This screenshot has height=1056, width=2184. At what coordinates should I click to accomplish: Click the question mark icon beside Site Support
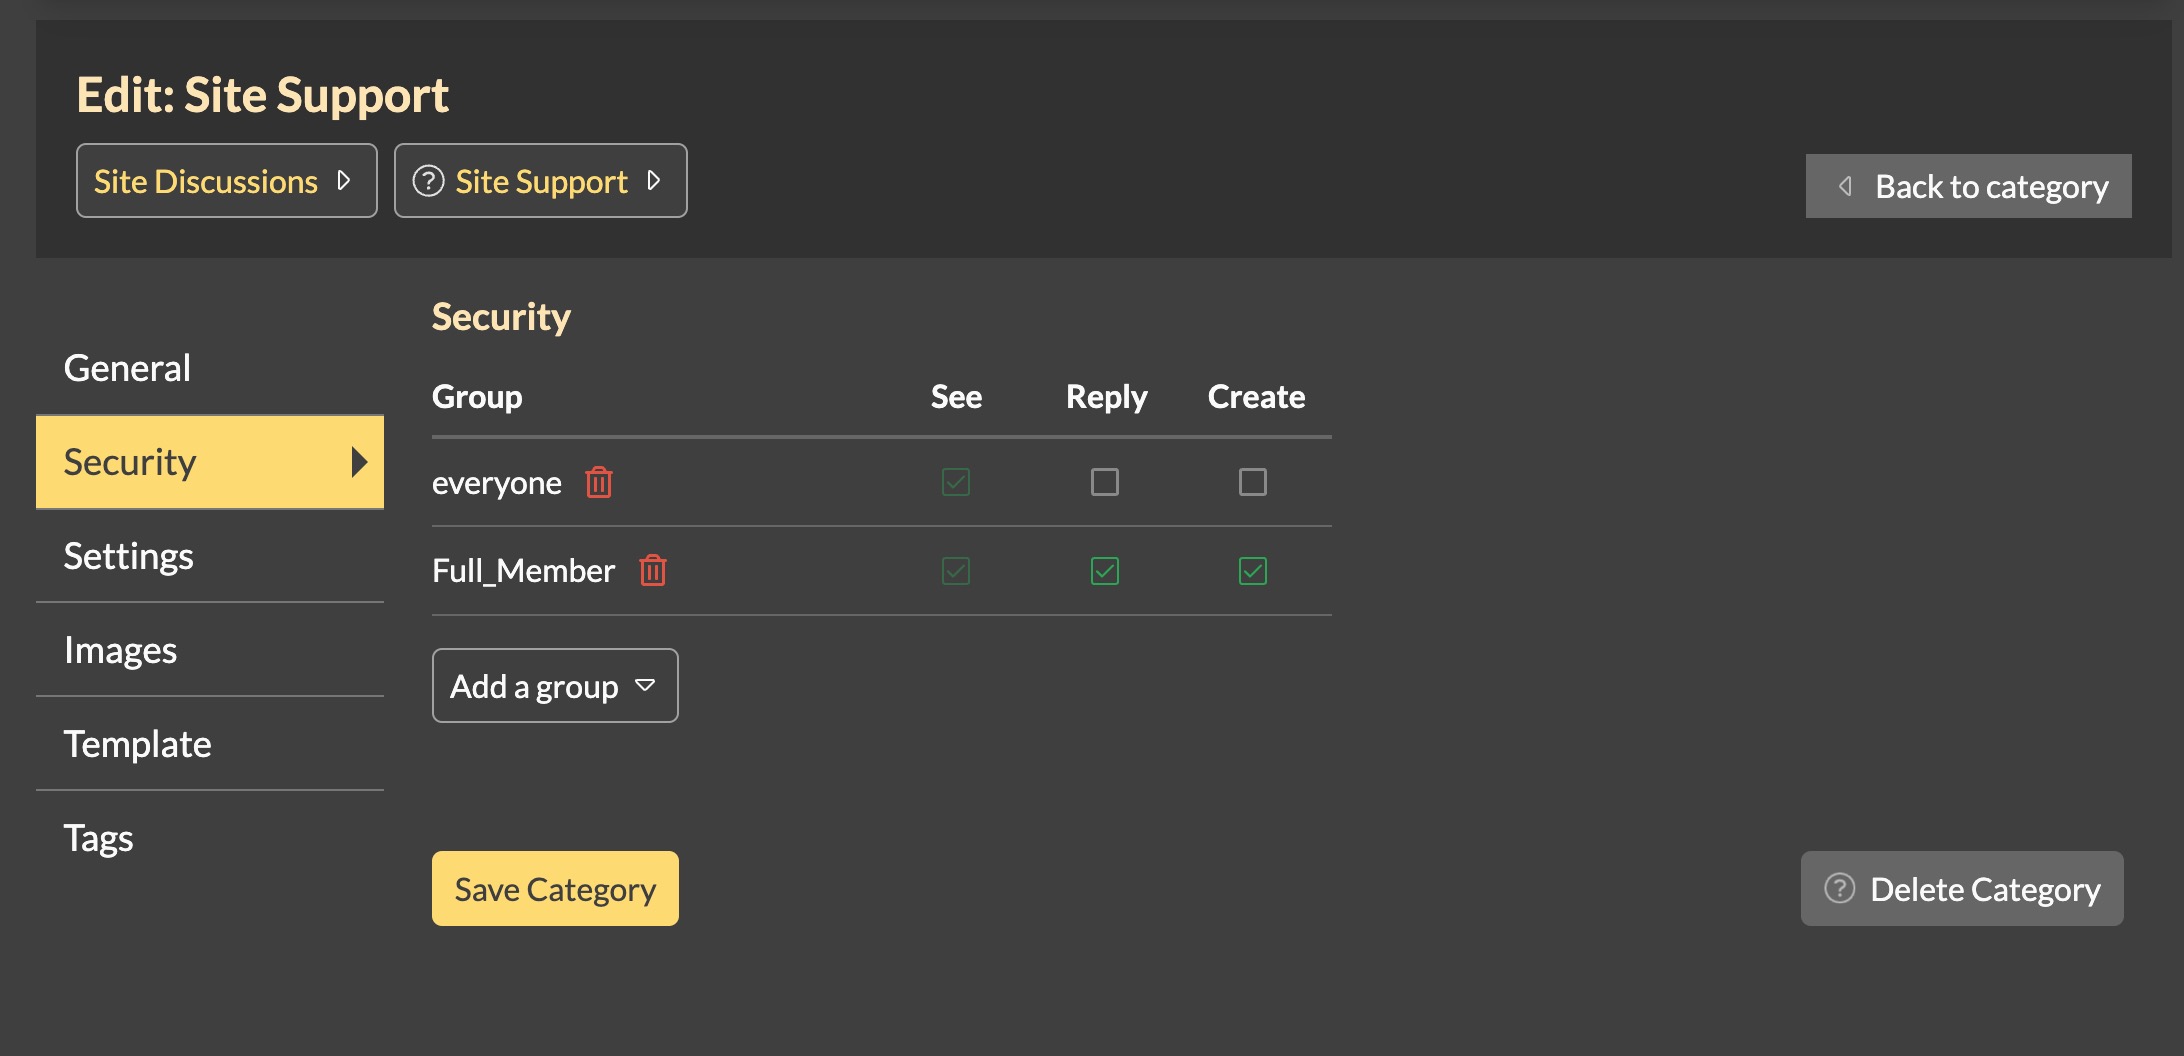[428, 181]
